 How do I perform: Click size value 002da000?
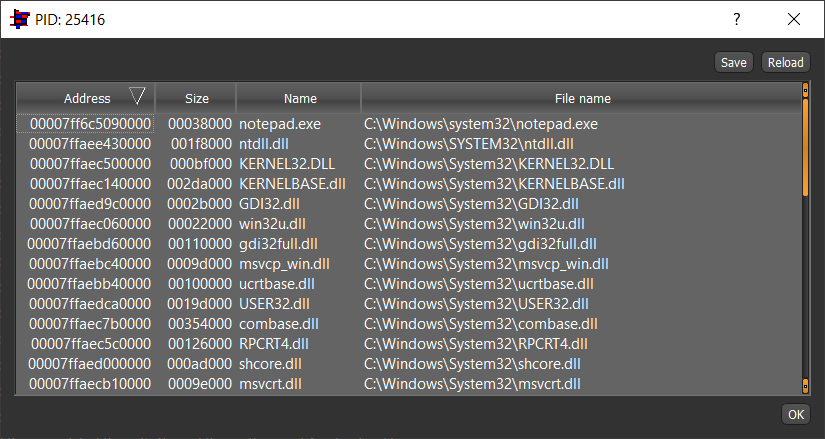199,184
